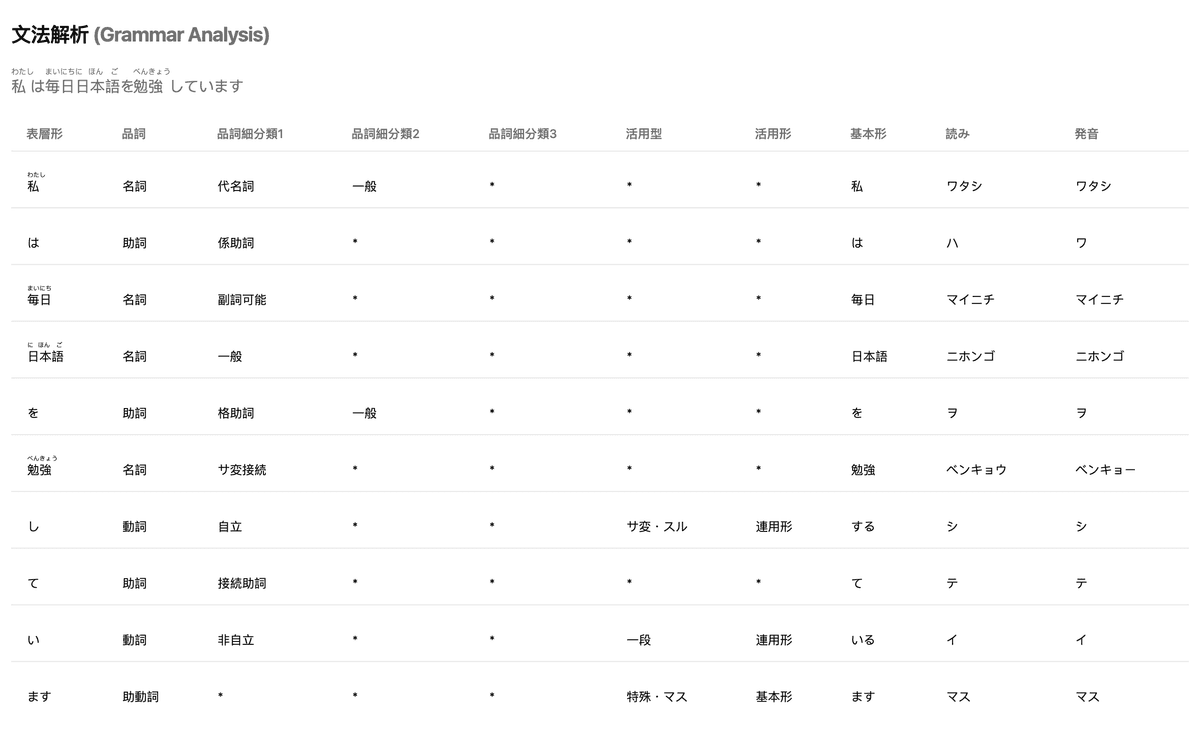Select the 品詞細分類3 column header
Image resolution: width=1200 pixels, height=743 pixels.
tap(522, 133)
